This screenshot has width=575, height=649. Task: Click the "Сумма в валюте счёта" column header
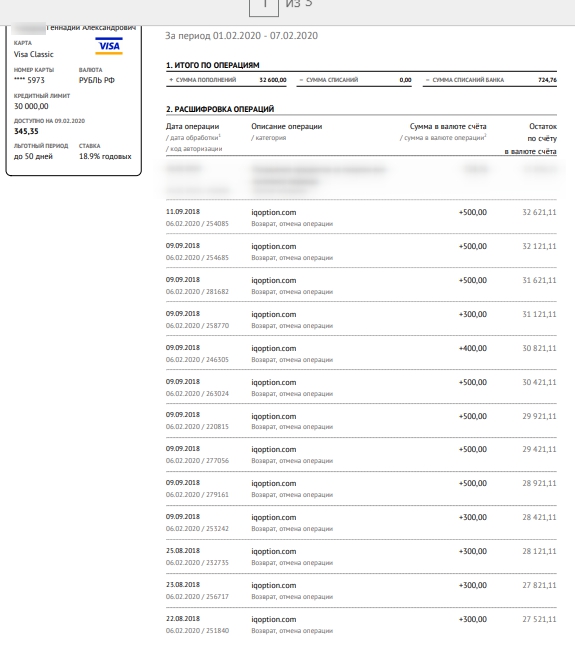[448, 126]
